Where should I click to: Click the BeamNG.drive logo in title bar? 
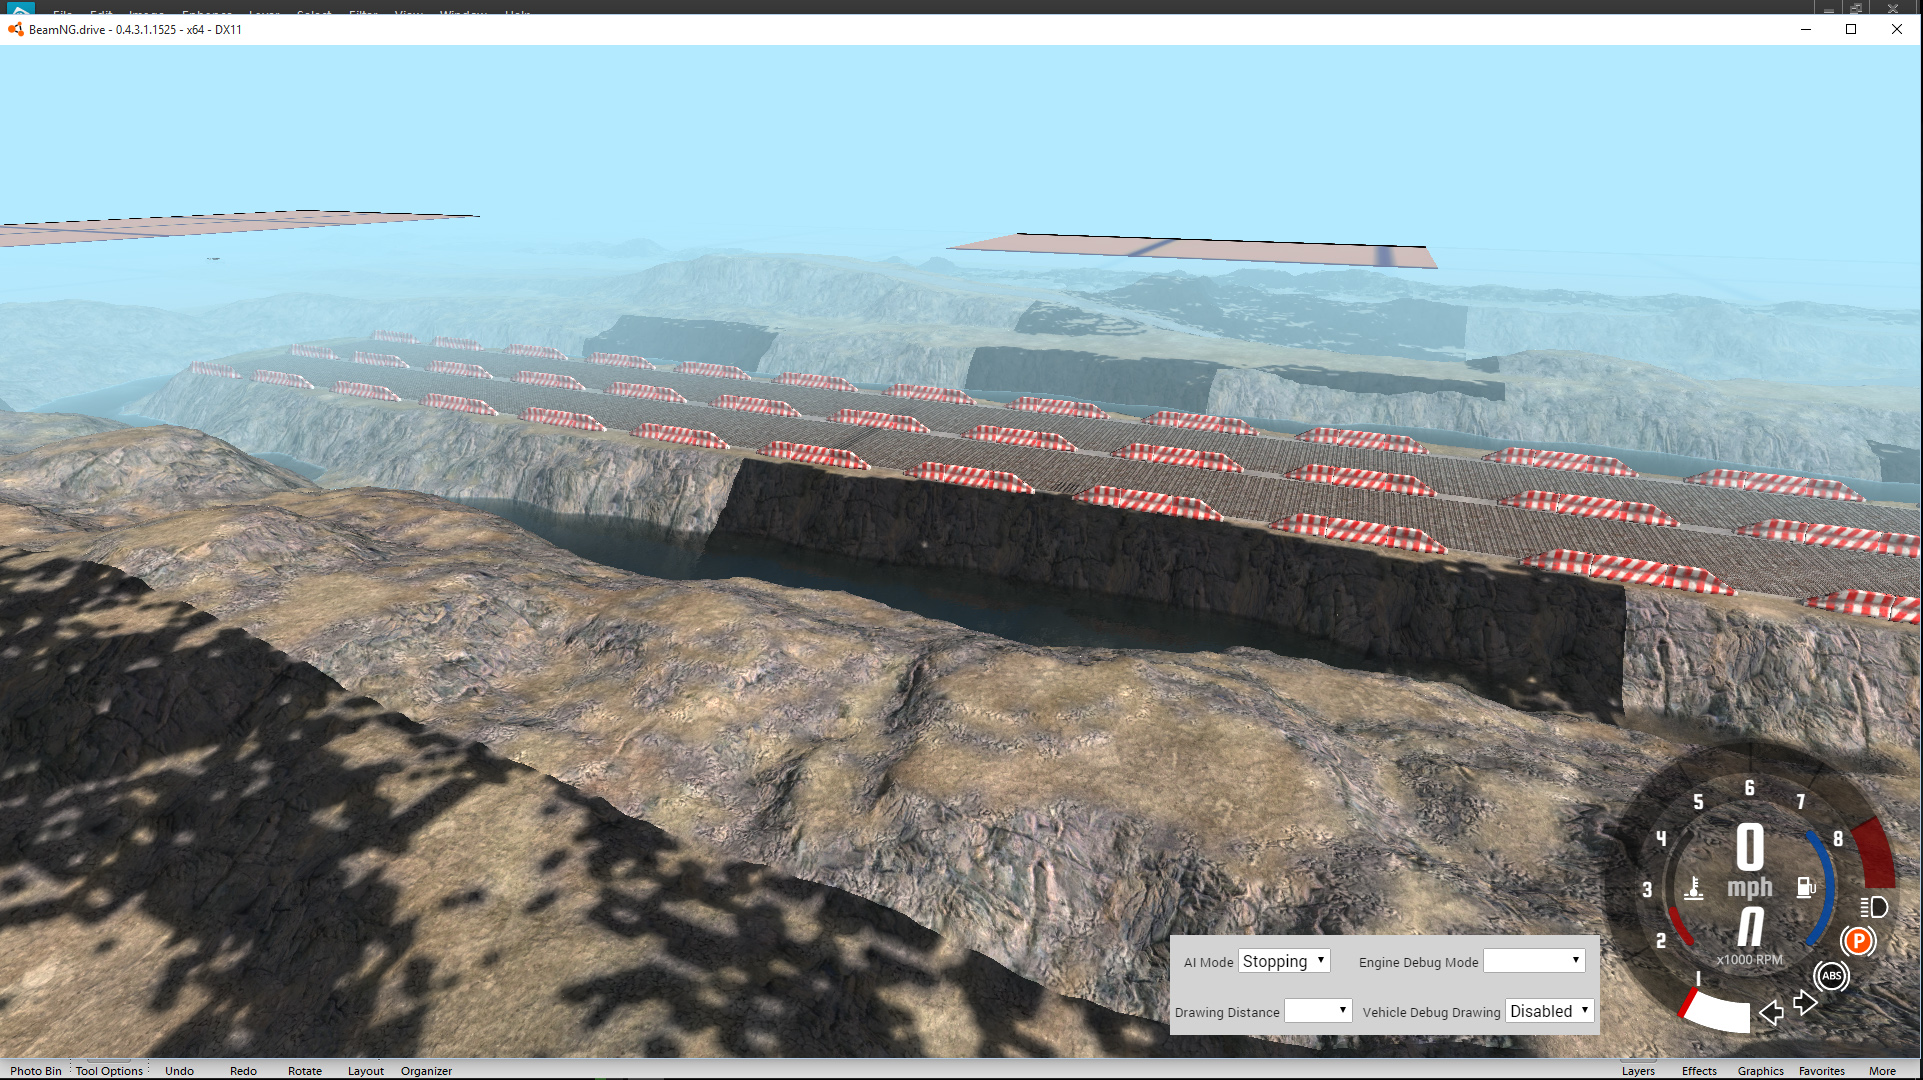click(x=15, y=29)
